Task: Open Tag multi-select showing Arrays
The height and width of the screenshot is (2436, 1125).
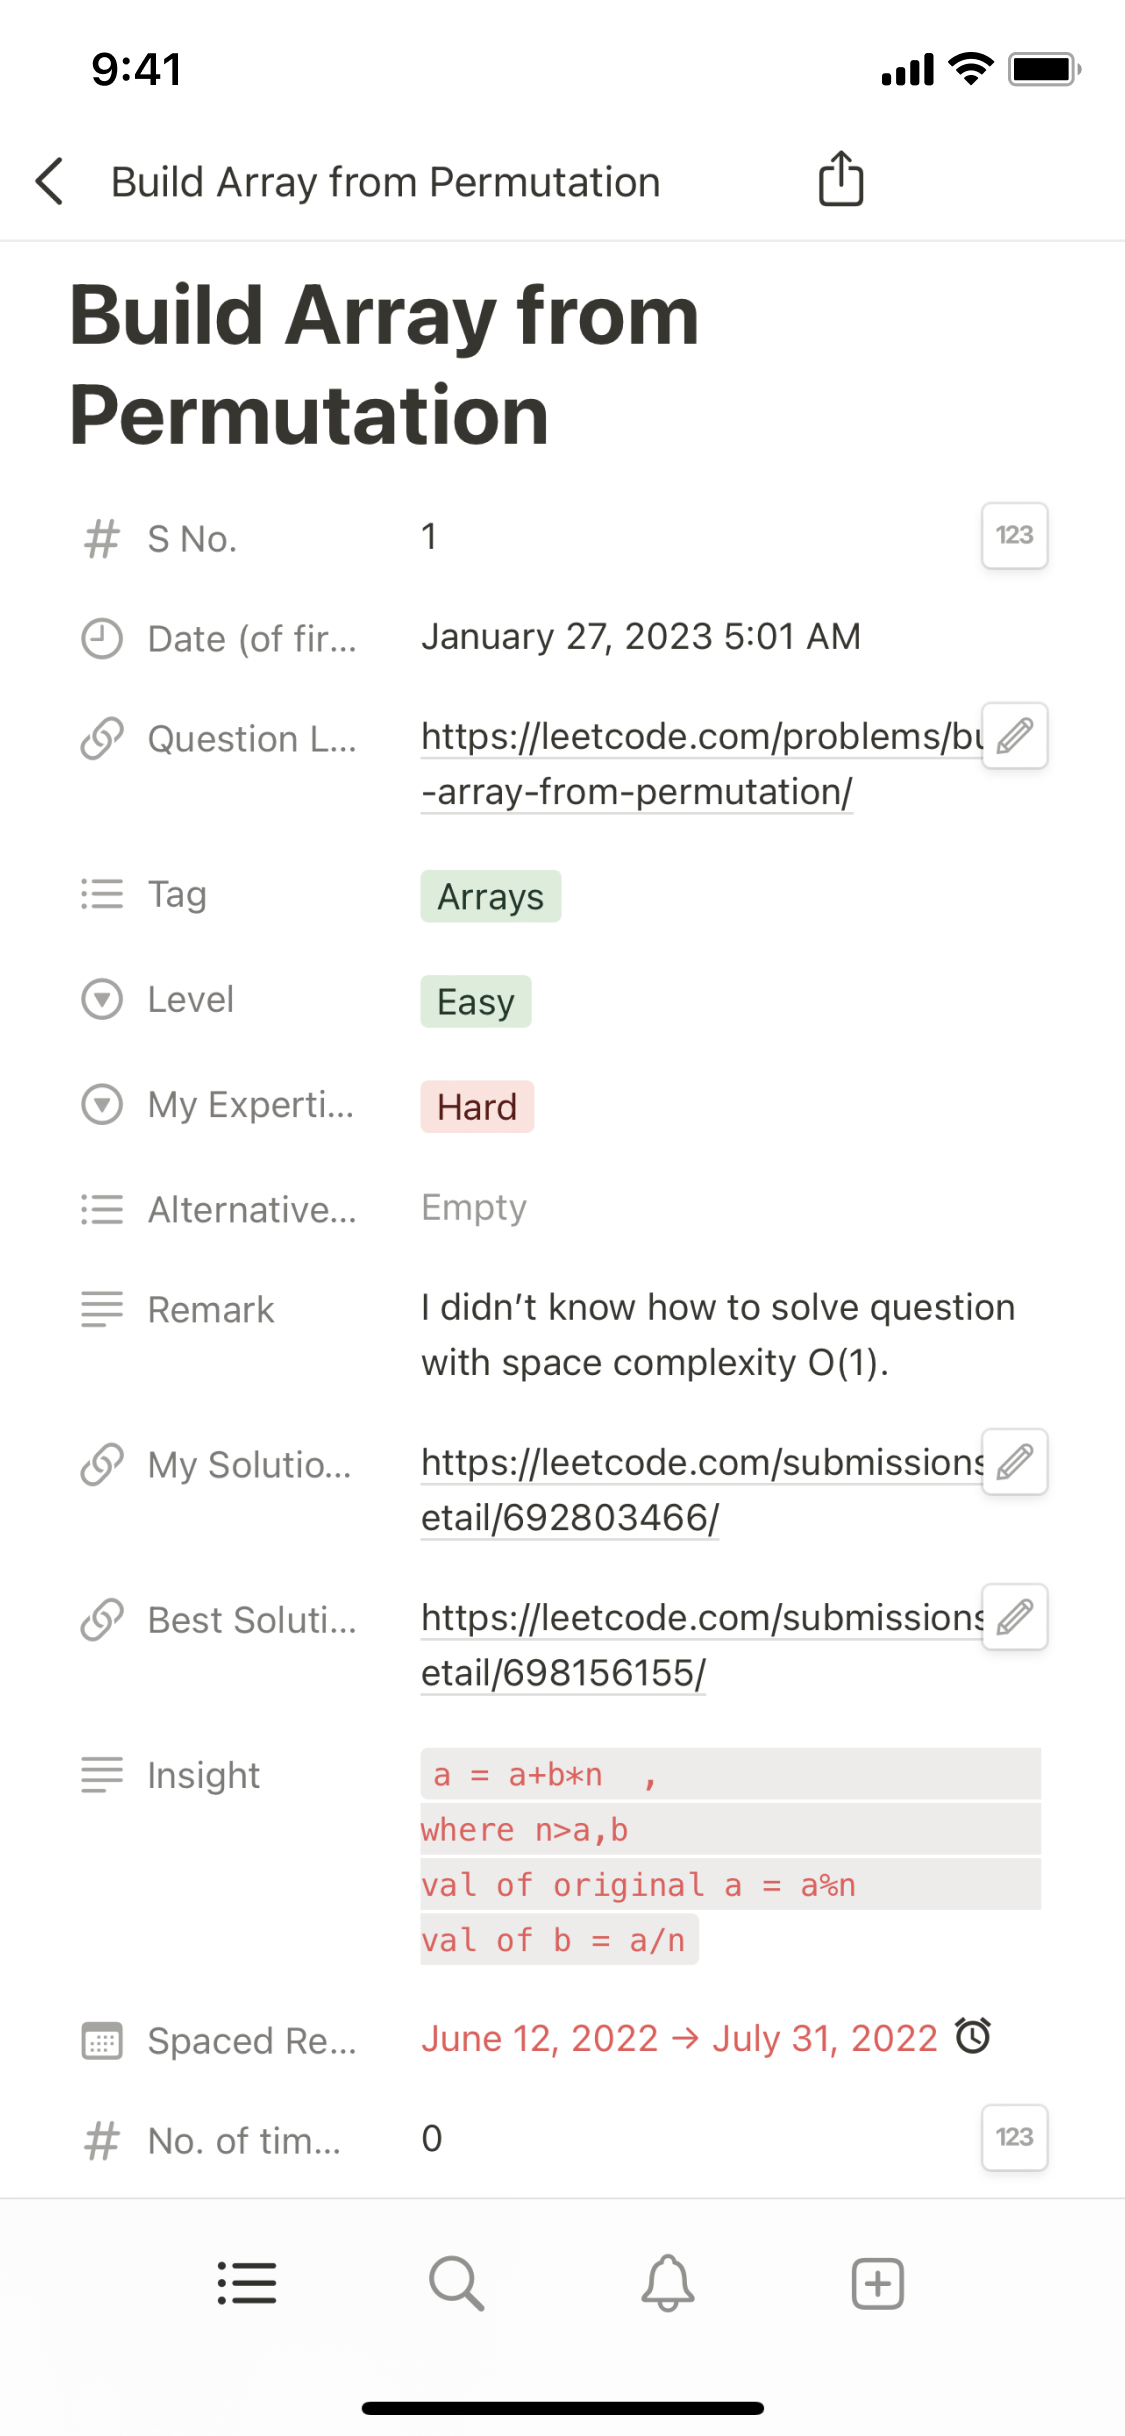Action: point(490,897)
